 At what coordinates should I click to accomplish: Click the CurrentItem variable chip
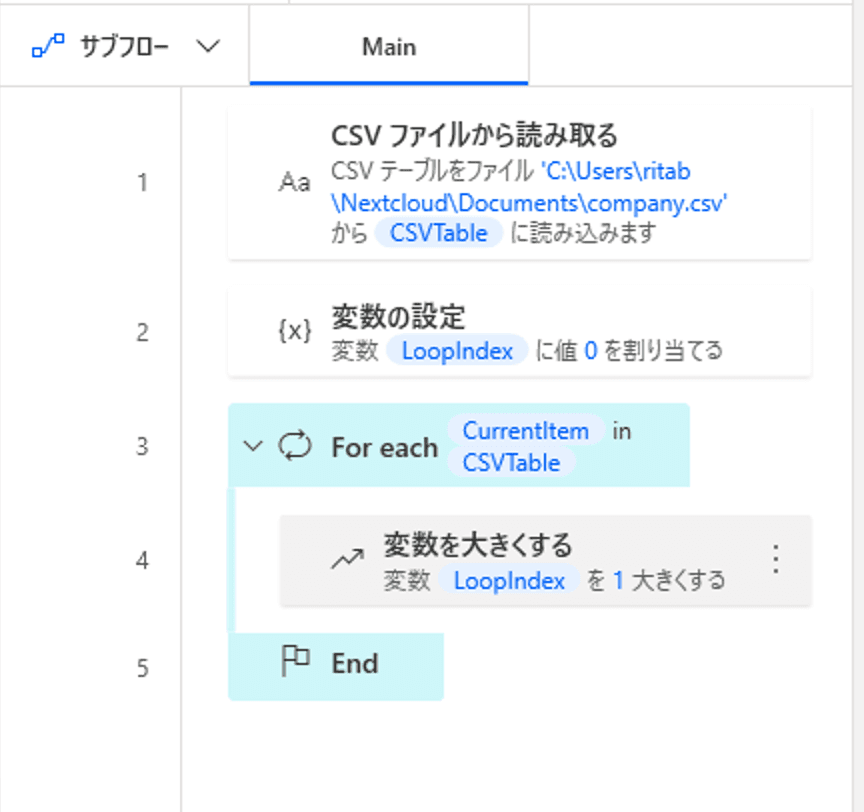(x=526, y=430)
